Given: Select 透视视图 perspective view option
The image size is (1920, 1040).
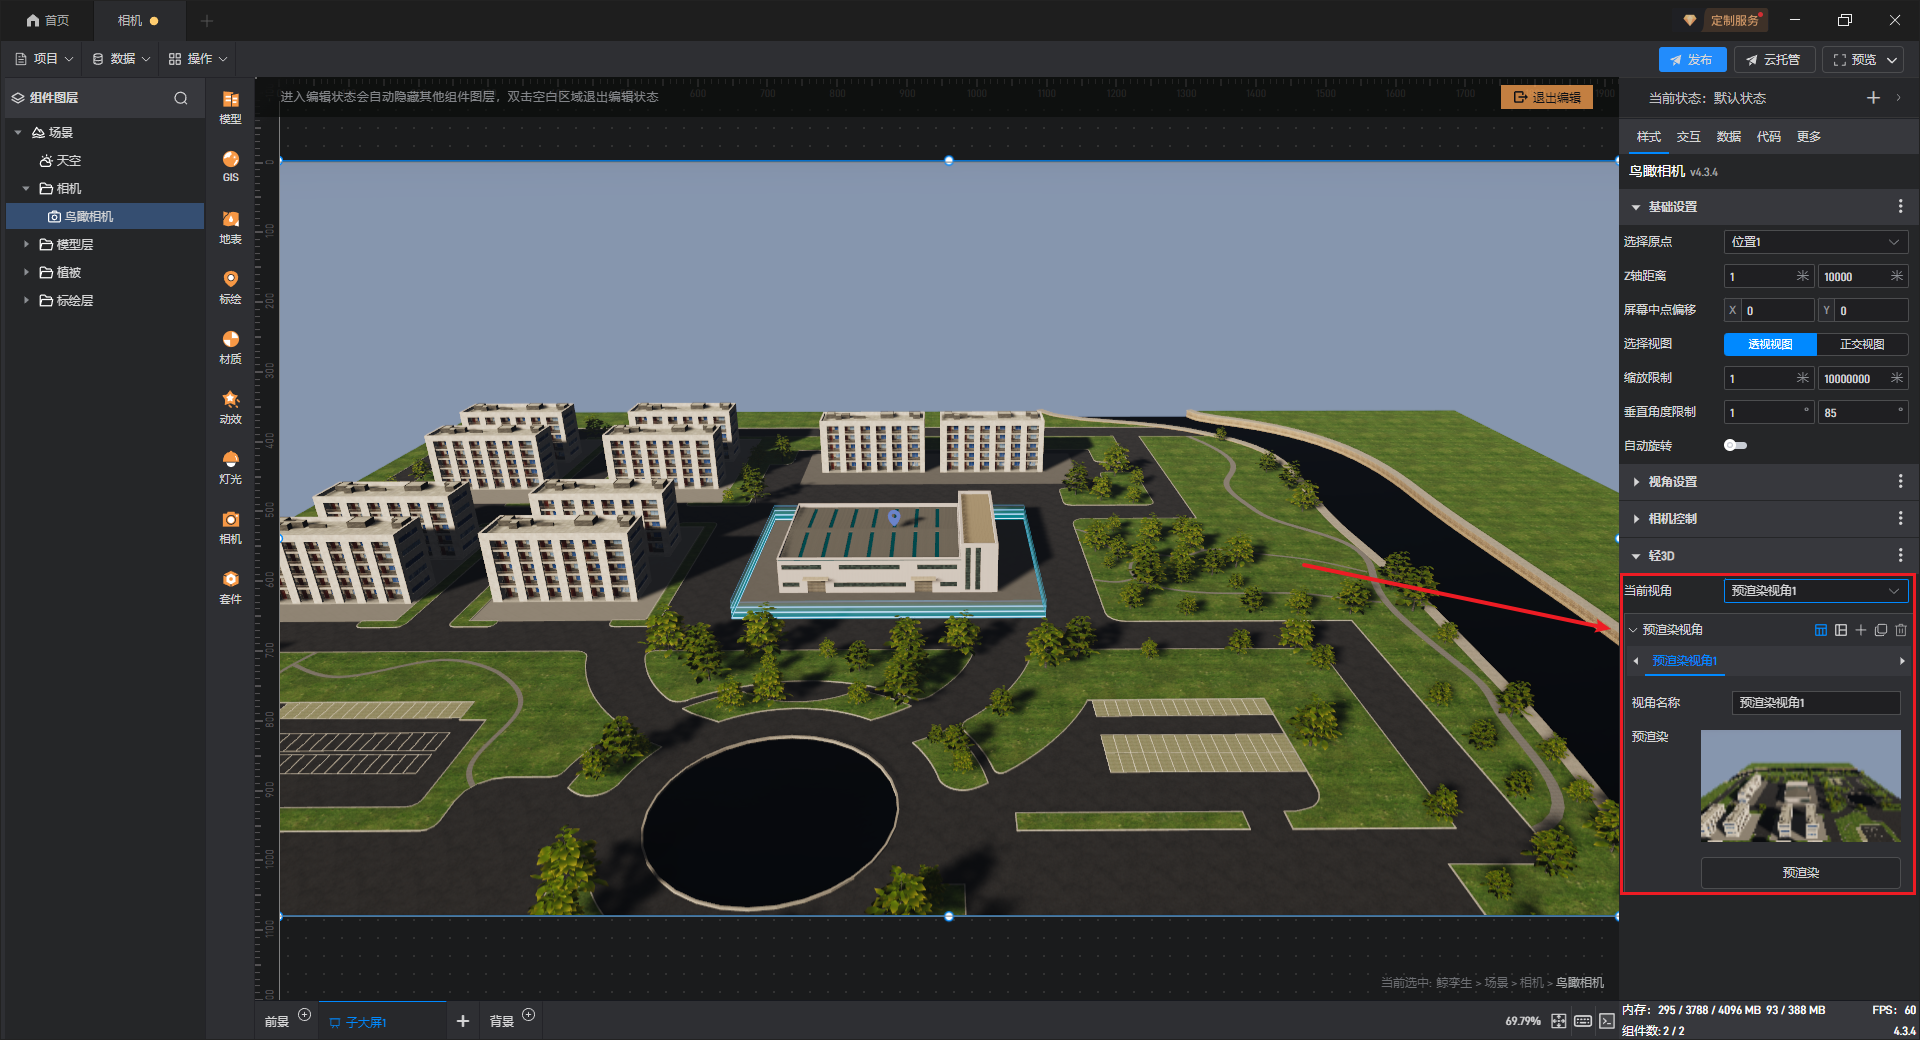Looking at the screenshot, I should 1769,344.
